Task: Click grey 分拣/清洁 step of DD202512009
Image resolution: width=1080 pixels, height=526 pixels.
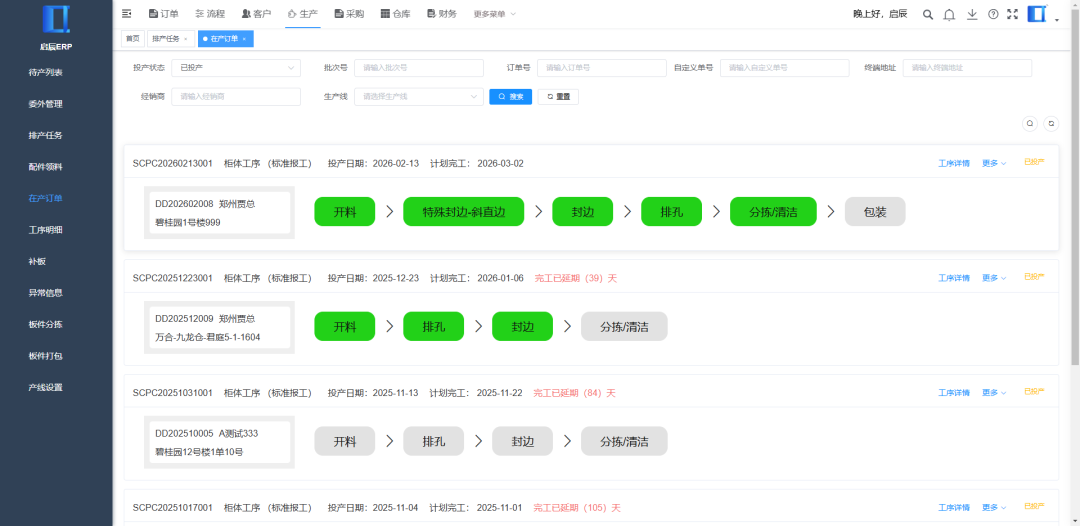Action: (x=624, y=326)
